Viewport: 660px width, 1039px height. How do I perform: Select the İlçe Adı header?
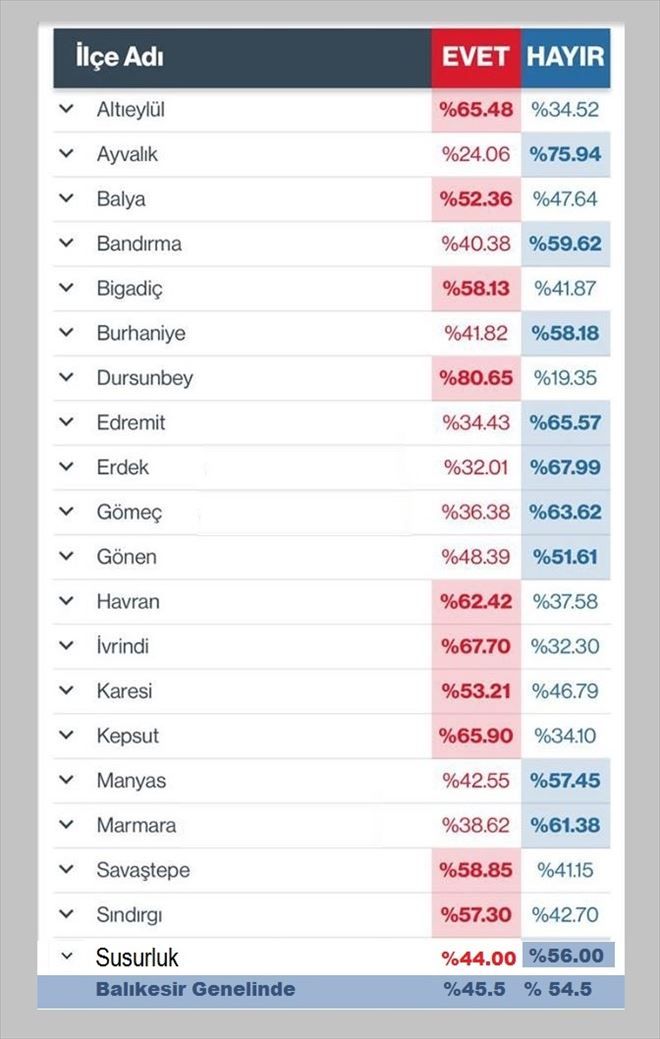tap(119, 57)
